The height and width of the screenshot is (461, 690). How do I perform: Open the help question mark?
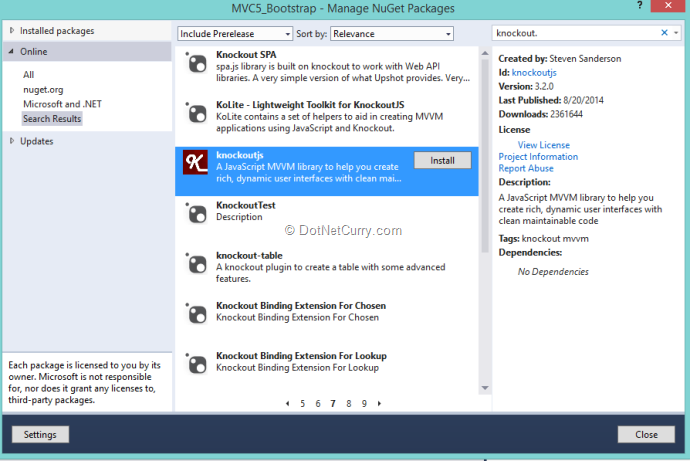tap(639, 5)
